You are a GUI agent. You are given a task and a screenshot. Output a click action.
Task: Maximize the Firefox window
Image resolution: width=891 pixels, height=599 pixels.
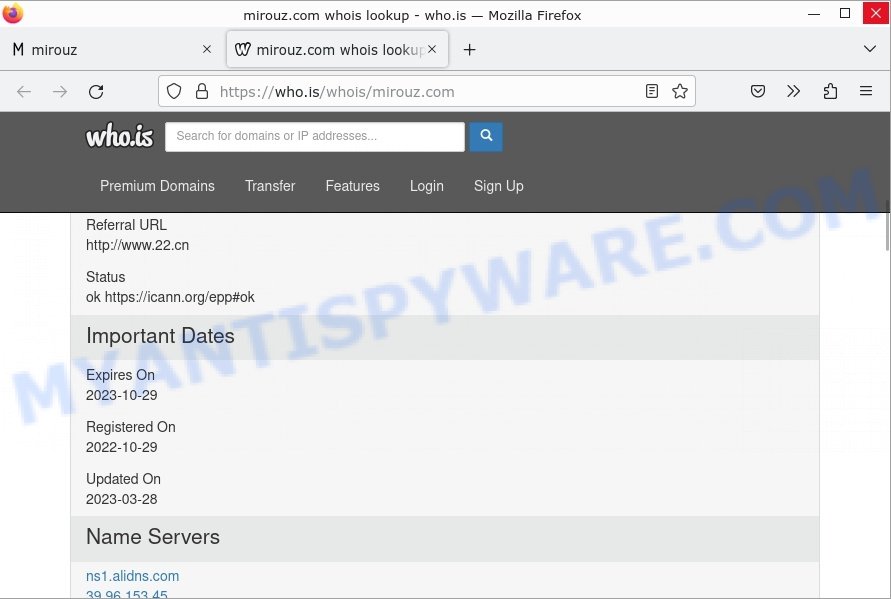coord(845,13)
